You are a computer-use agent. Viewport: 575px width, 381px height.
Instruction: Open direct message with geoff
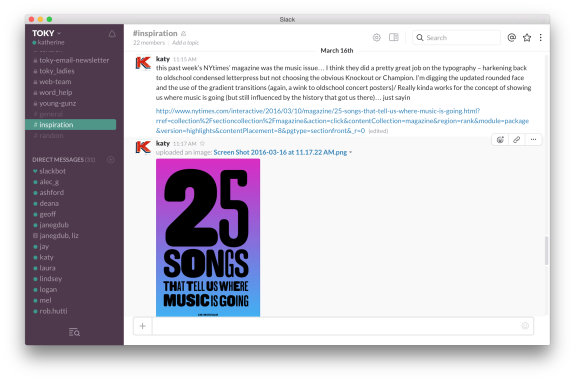tap(48, 214)
